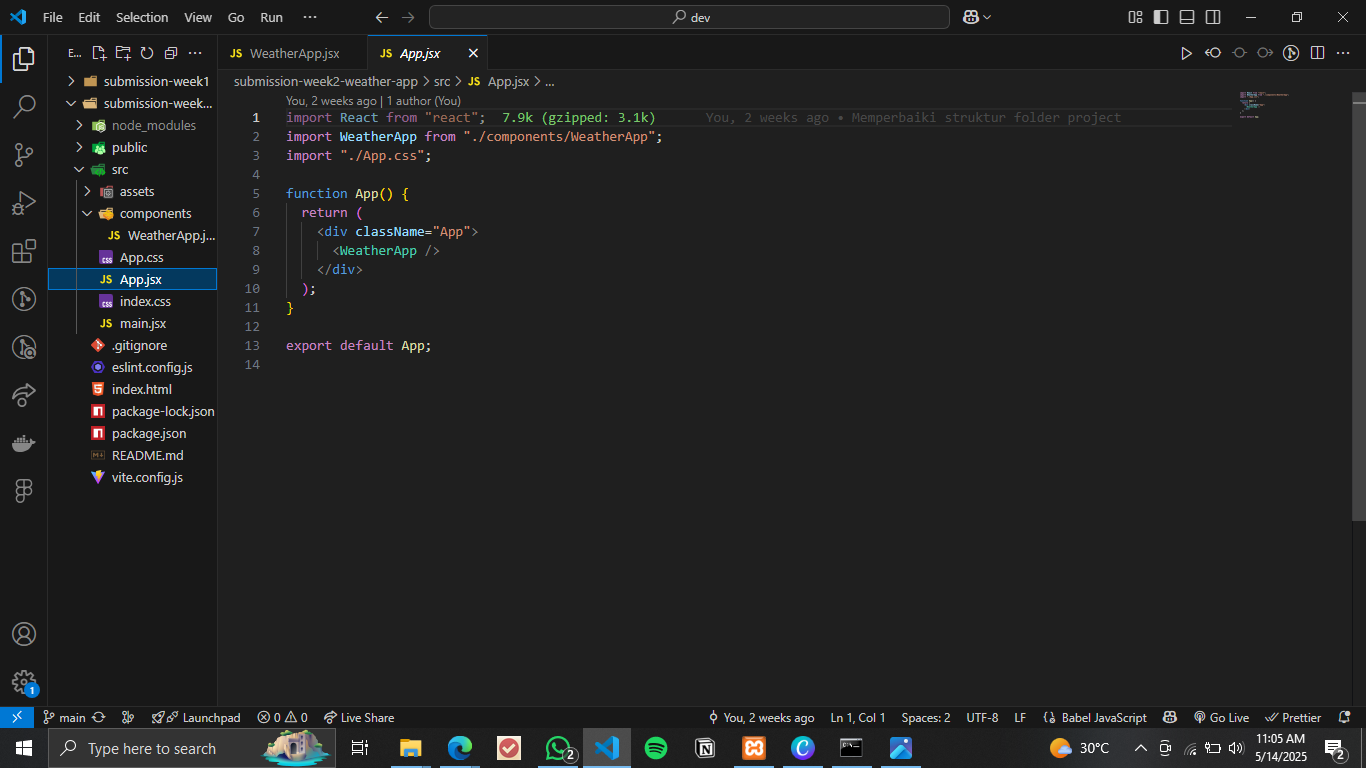Open the Extensions view
Viewport: 1366px width, 768px height.
24,251
